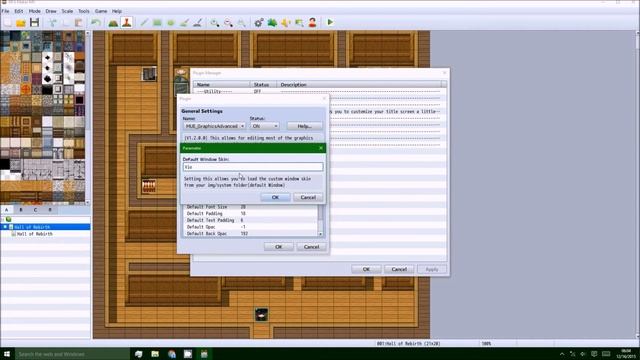Open the Sound Test icon

[285, 22]
